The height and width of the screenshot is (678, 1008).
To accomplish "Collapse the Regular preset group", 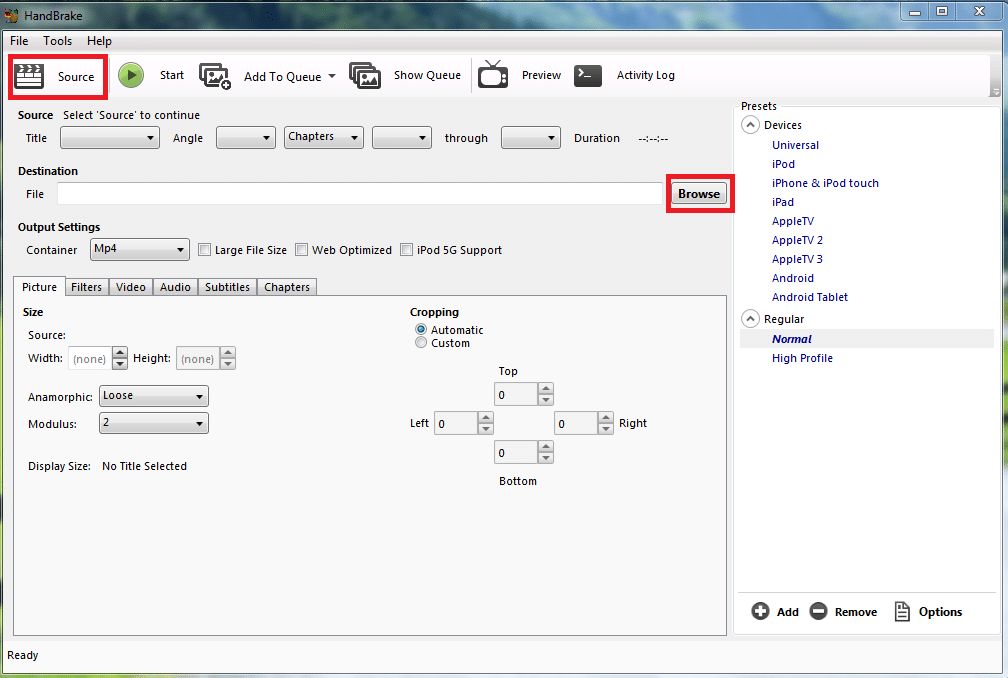I will (x=750, y=319).
